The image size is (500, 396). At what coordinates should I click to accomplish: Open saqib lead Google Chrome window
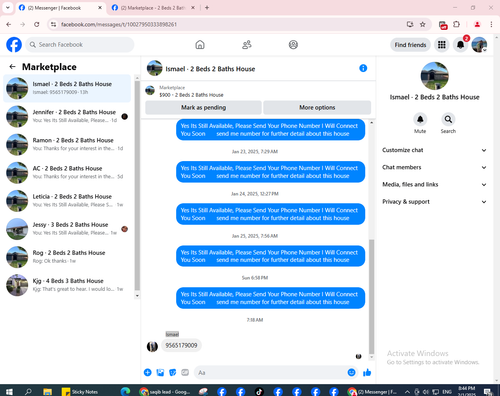click(x=165, y=392)
